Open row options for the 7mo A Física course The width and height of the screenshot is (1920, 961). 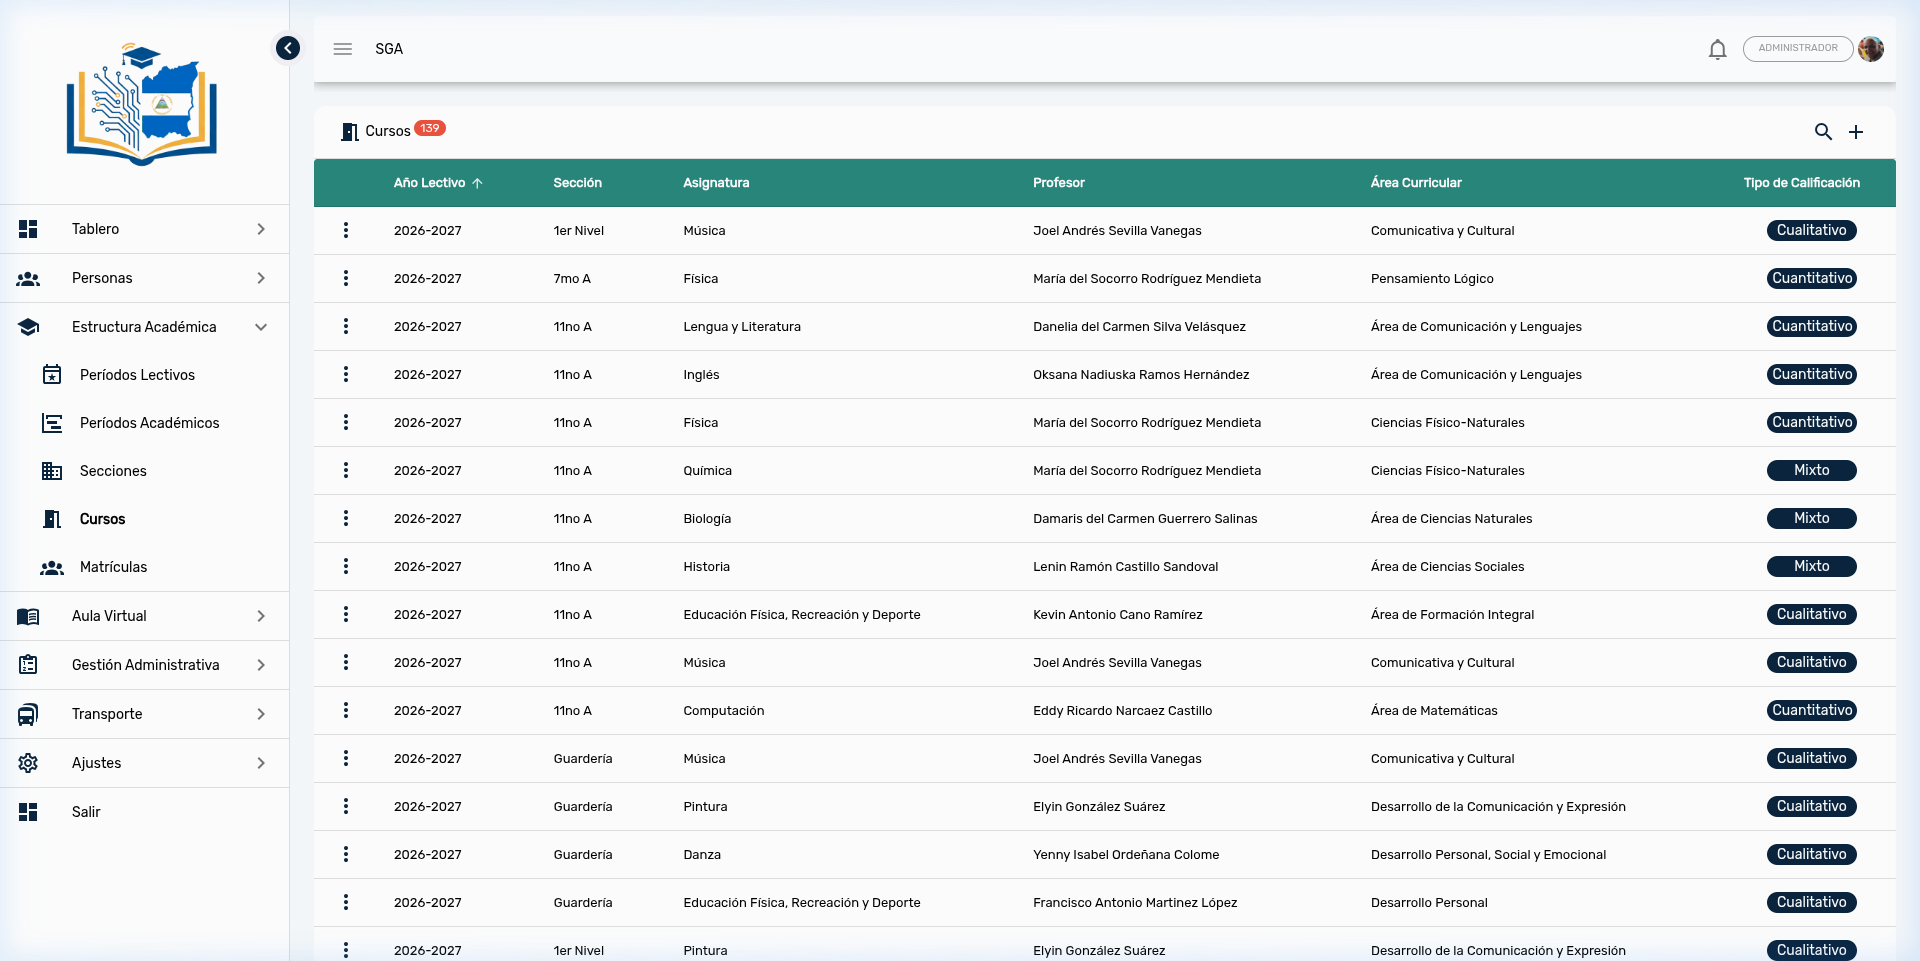click(x=346, y=278)
